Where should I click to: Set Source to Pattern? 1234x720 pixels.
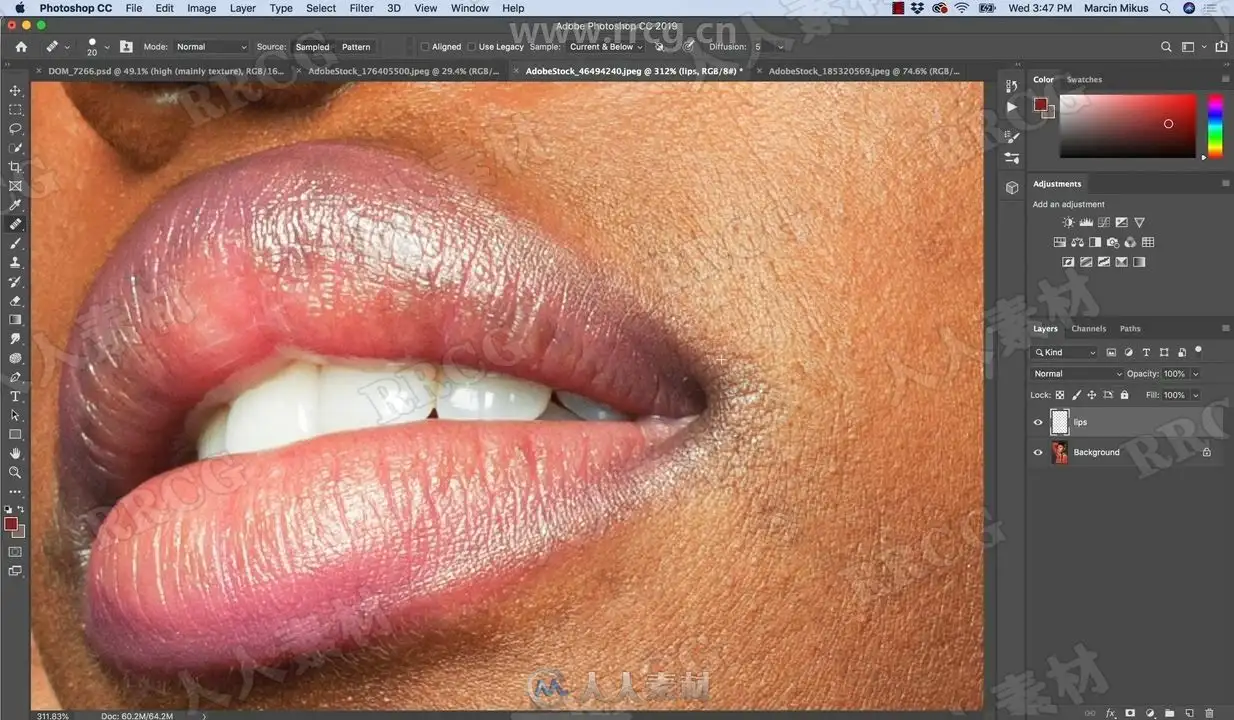pos(356,47)
